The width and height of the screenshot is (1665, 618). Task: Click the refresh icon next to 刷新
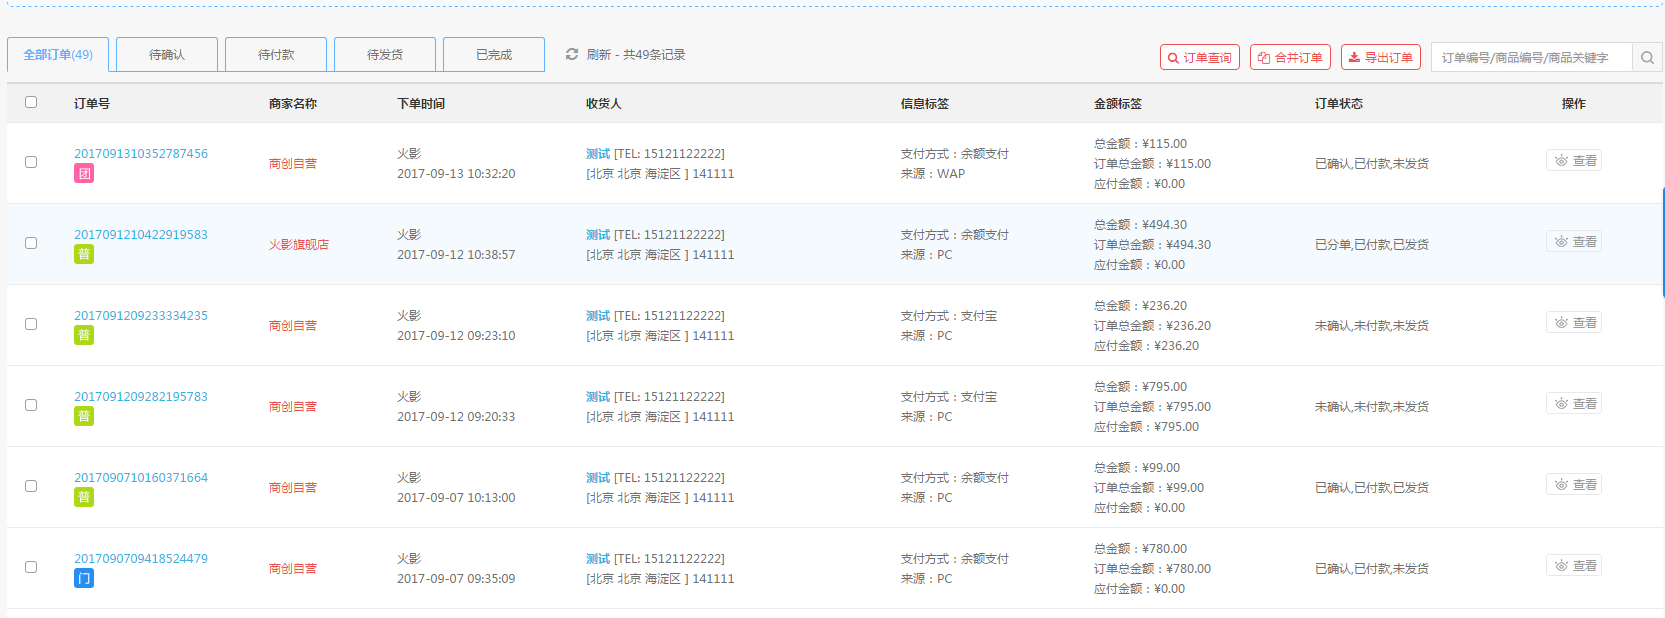pyautogui.click(x=572, y=54)
